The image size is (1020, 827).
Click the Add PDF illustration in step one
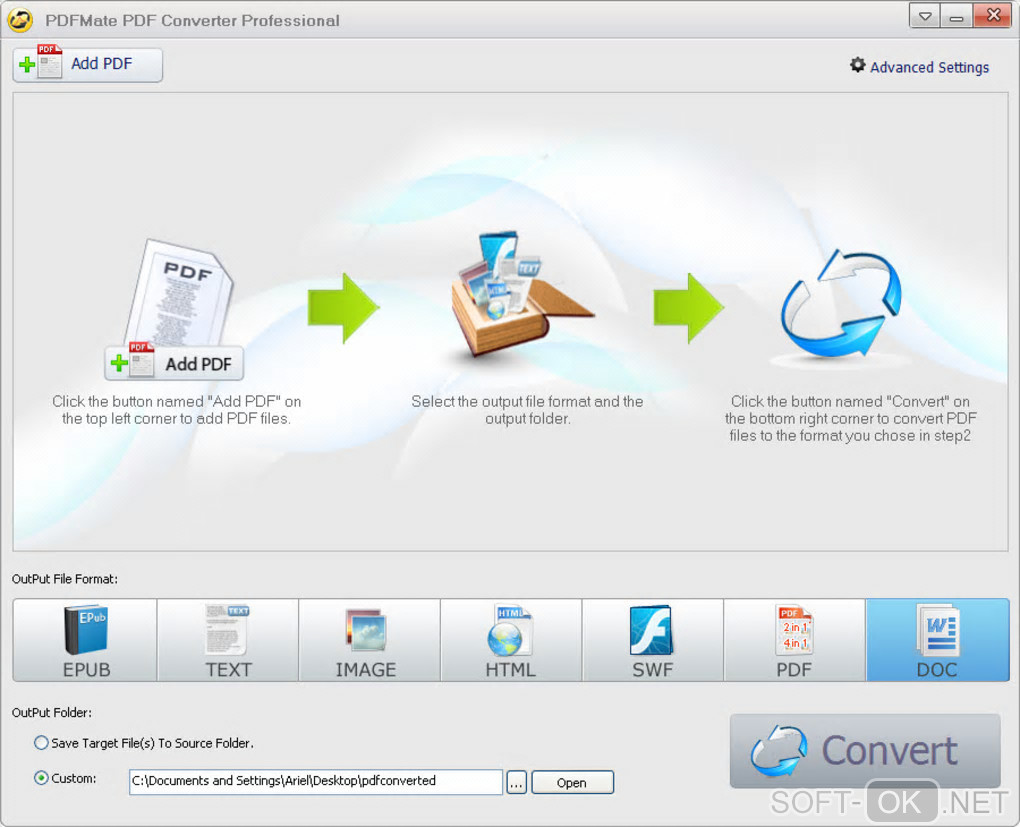pos(174,310)
